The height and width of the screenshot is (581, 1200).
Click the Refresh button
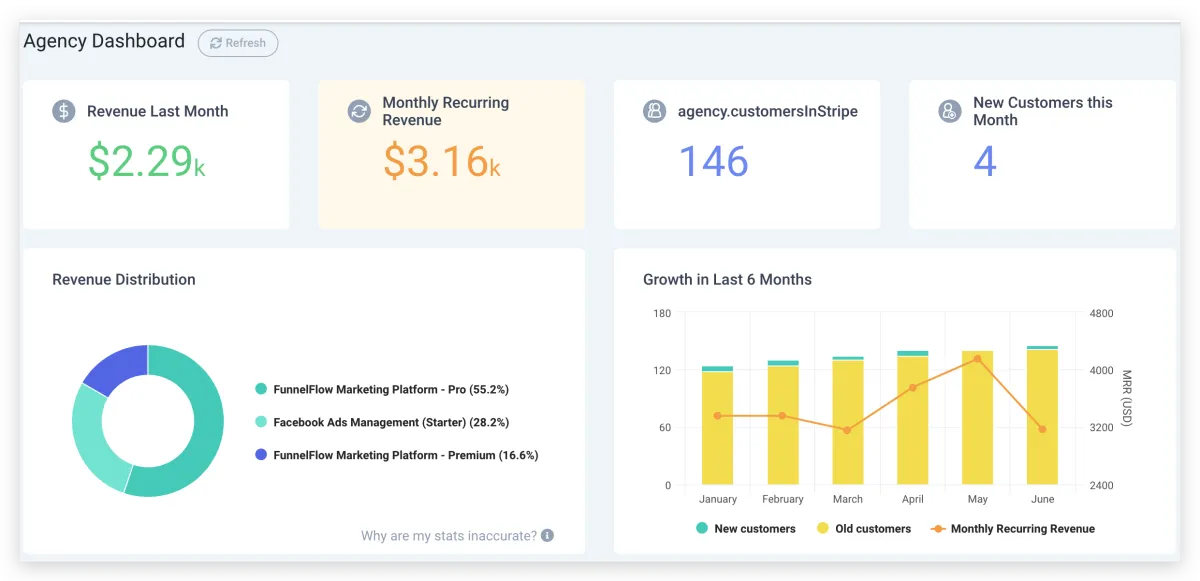tap(238, 43)
